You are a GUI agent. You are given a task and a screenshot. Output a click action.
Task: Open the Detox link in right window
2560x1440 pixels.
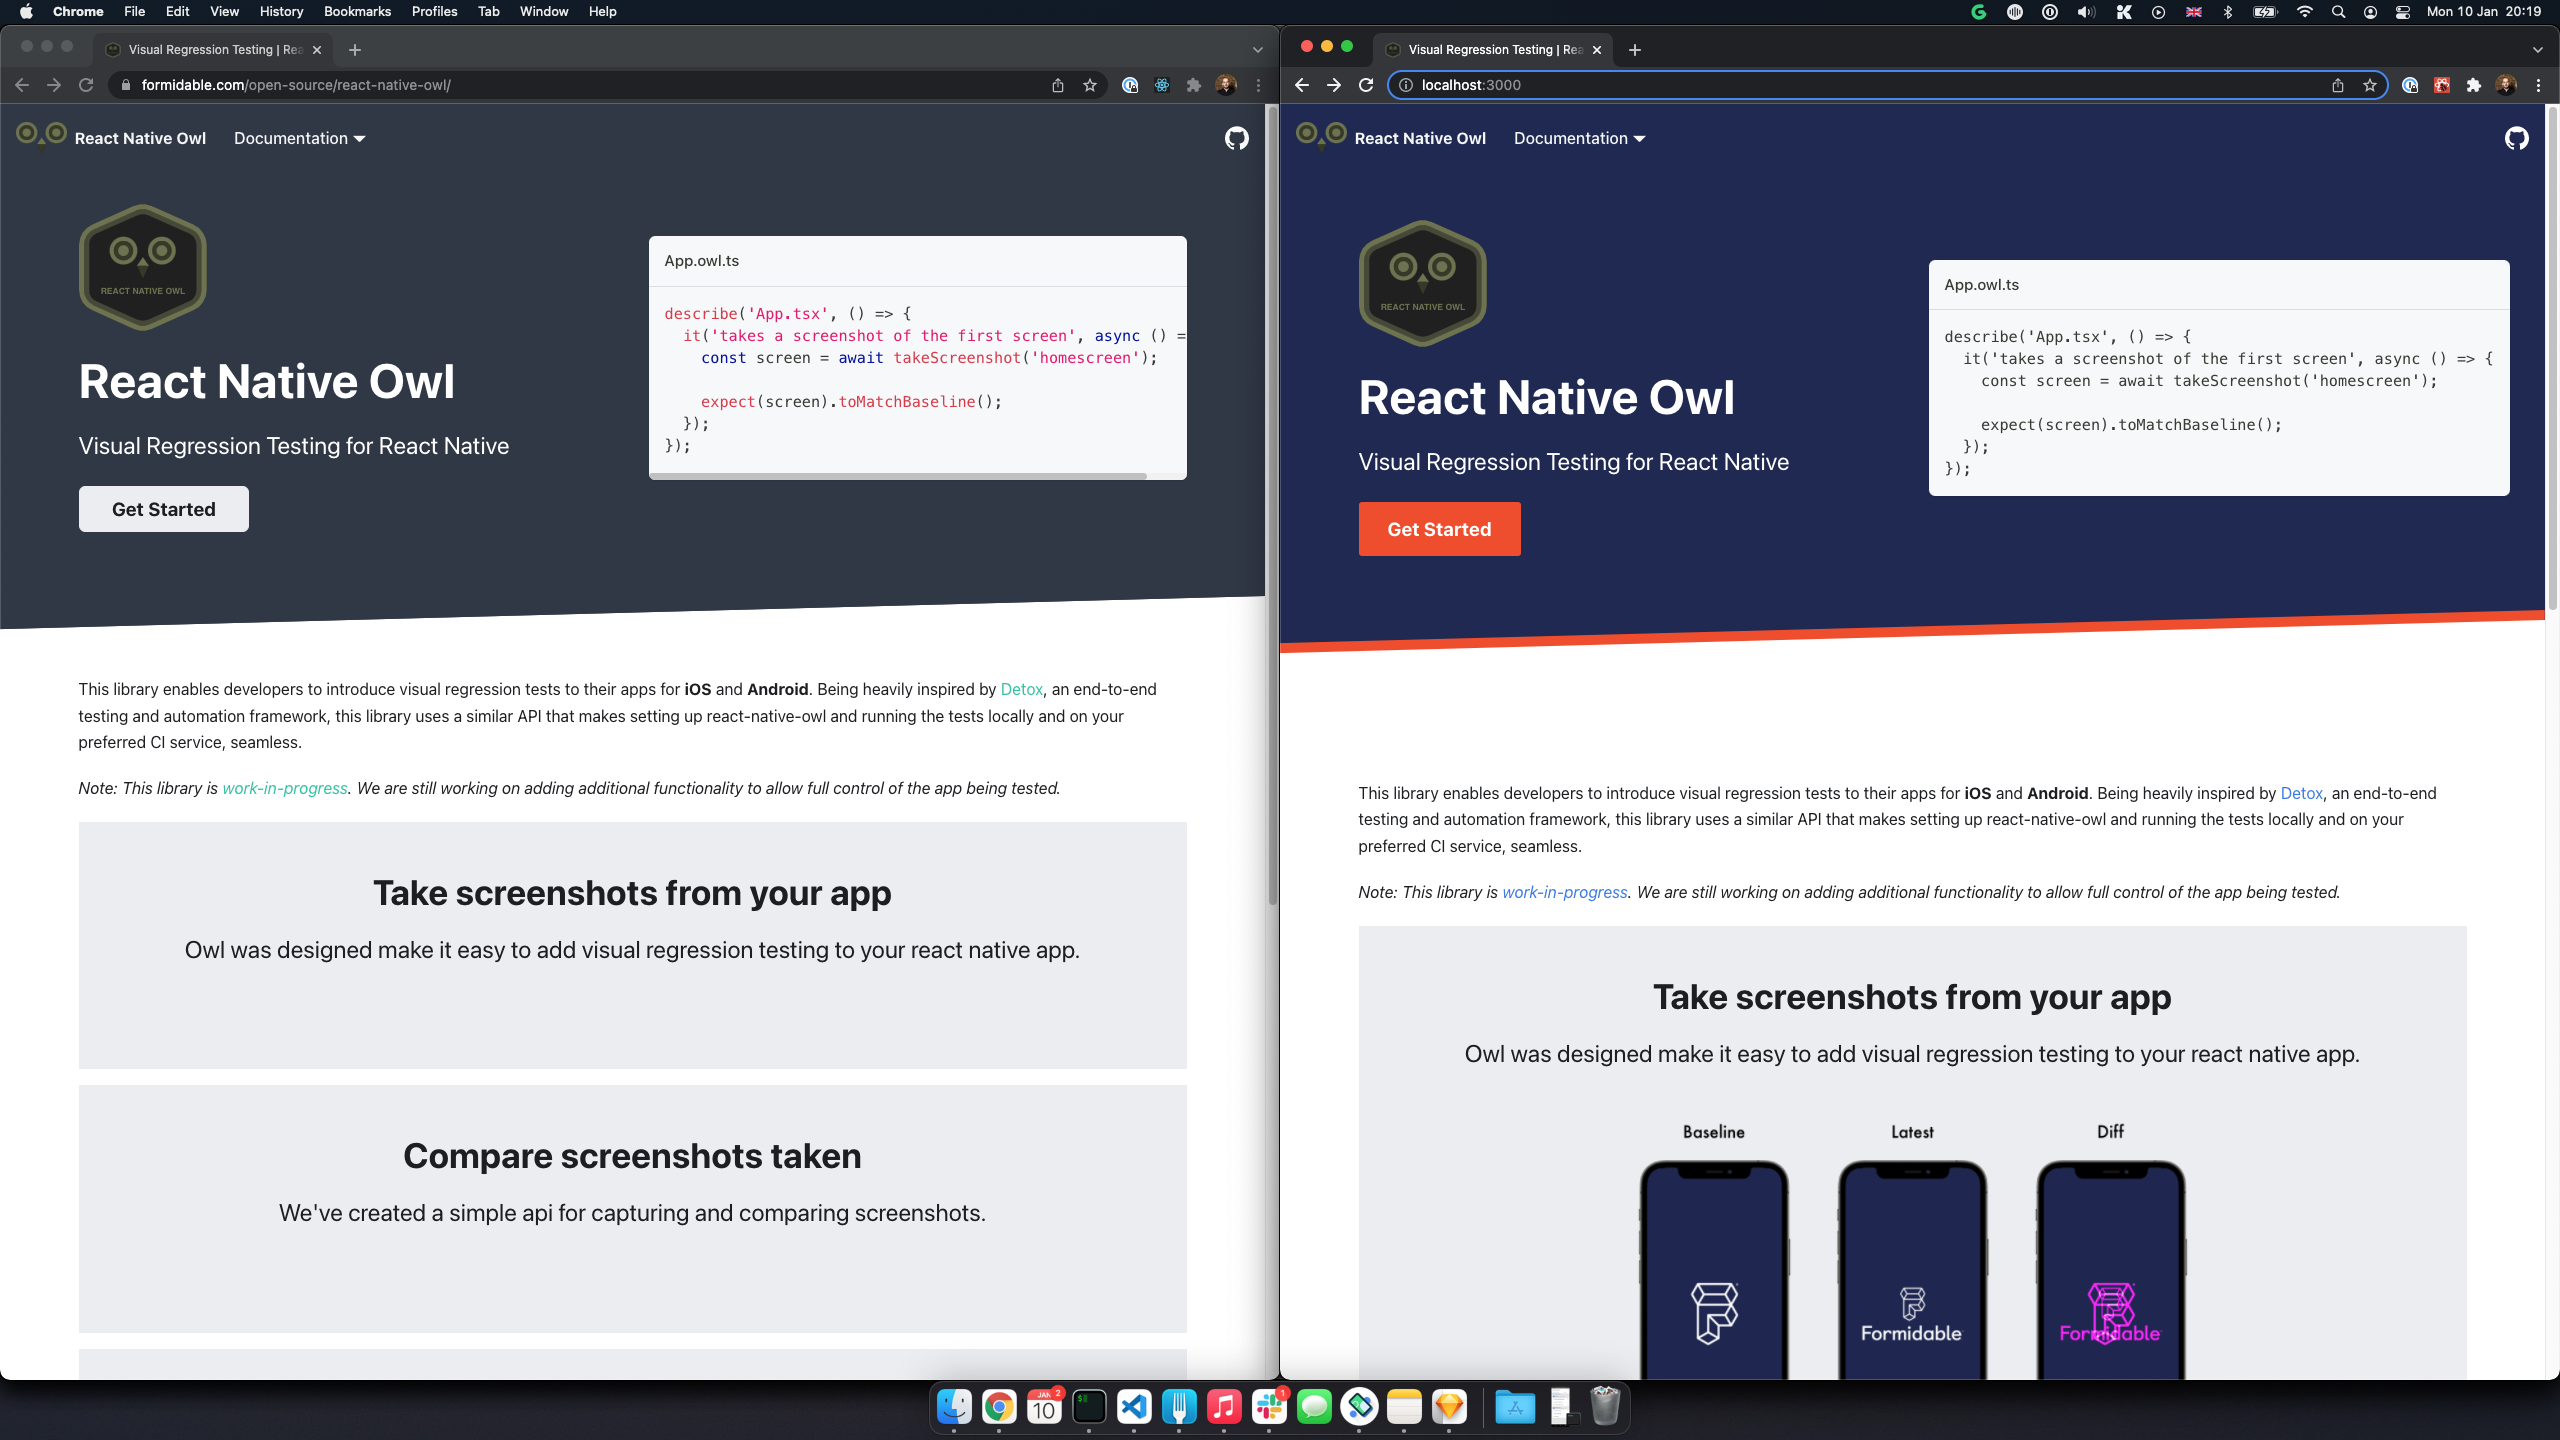click(x=2300, y=793)
